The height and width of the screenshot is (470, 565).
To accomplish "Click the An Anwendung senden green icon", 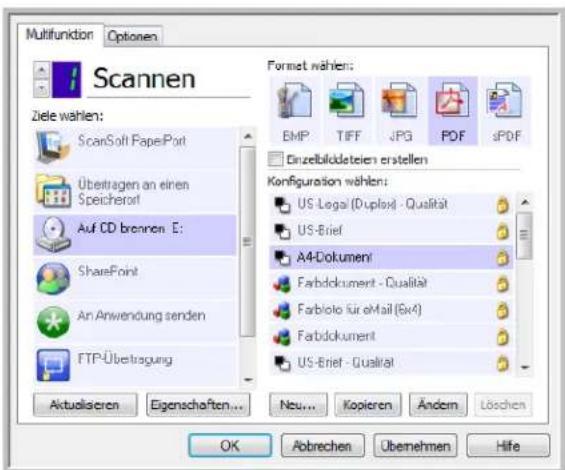I will pos(53,322).
